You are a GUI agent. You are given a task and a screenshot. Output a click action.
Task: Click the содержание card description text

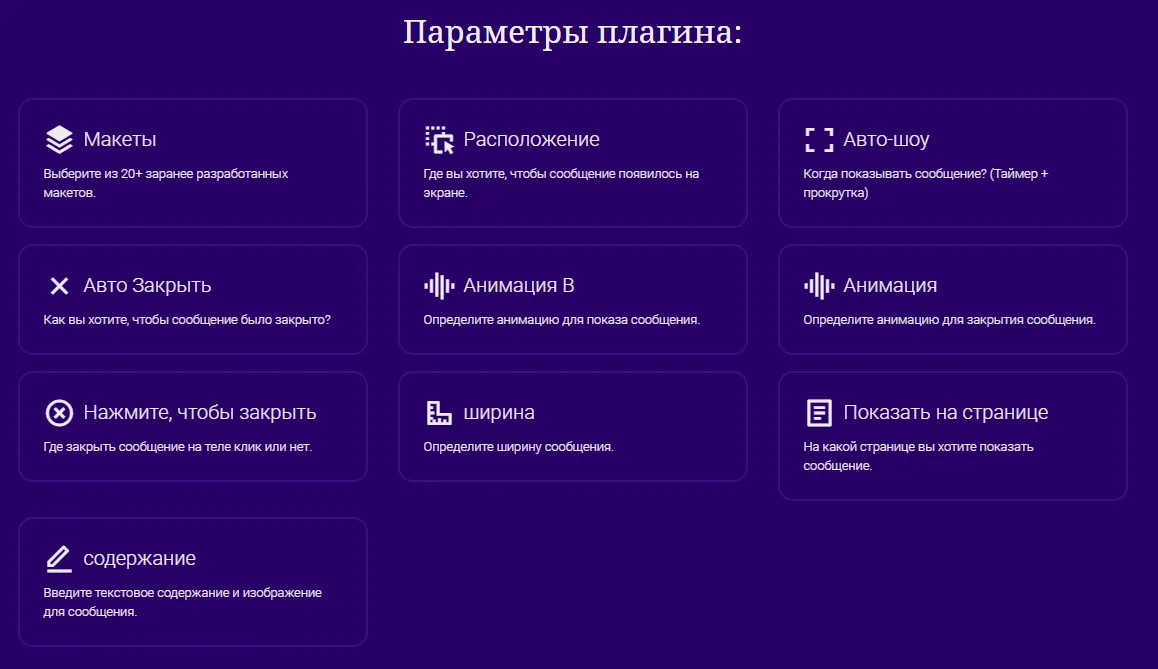[x=182, y=602]
